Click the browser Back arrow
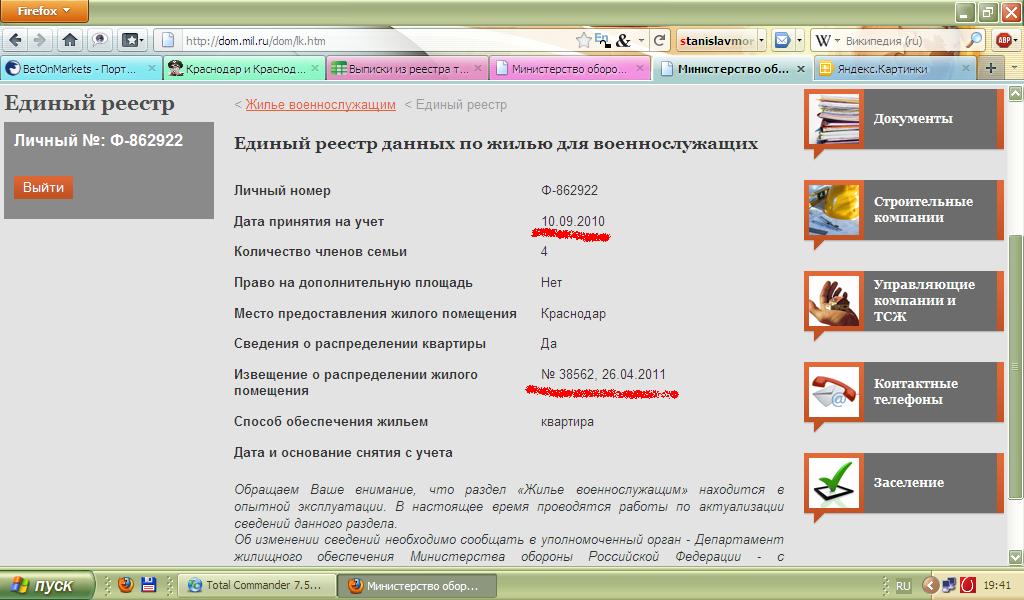The width and height of the screenshot is (1024, 600). click(x=16, y=40)
